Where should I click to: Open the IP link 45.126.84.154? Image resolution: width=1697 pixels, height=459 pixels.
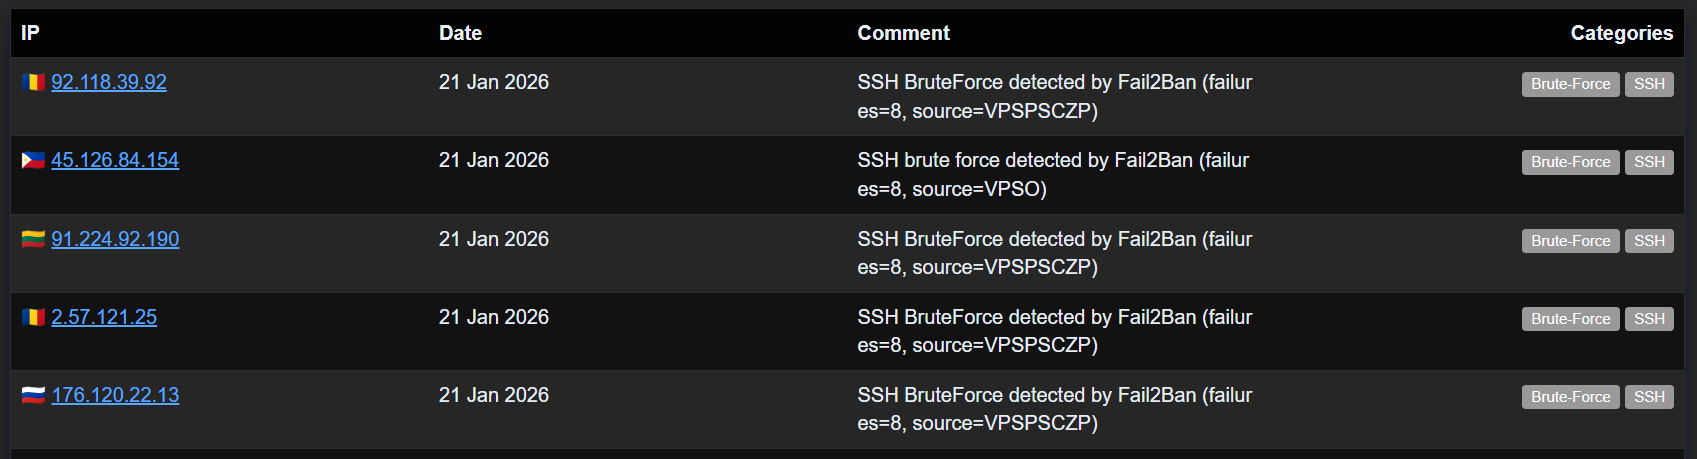pos(115,160)
